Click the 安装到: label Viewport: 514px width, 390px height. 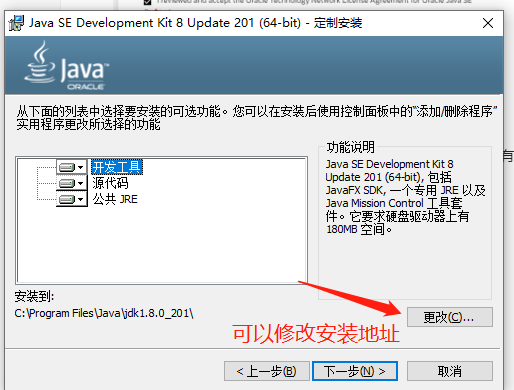pyautogui.click(x=34, y=296)
